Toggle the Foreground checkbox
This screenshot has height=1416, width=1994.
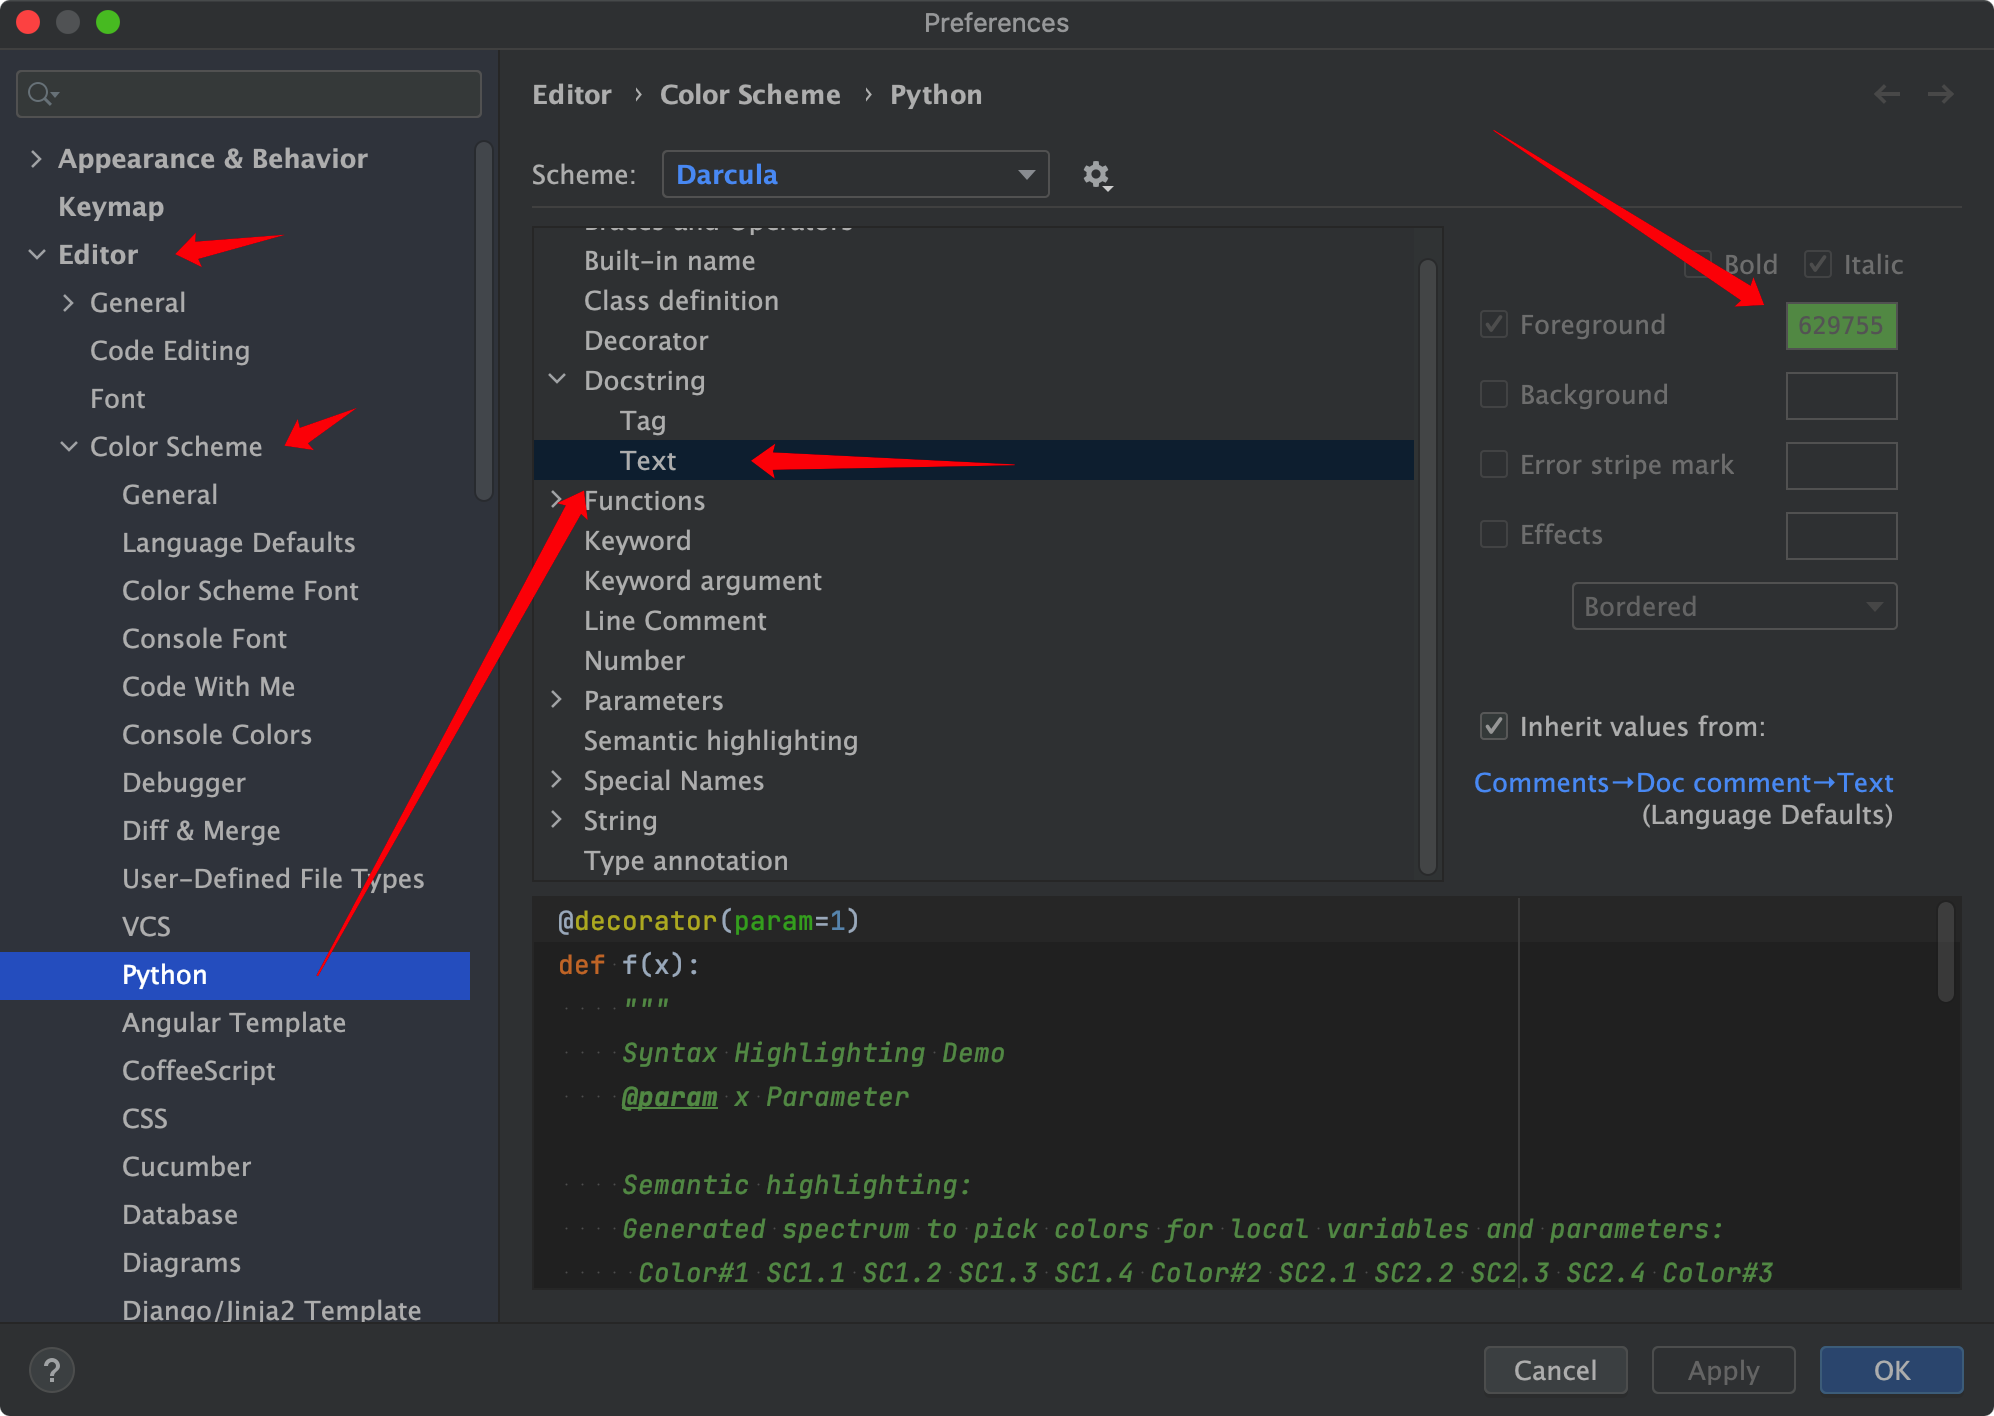[x=1493, y=324]
